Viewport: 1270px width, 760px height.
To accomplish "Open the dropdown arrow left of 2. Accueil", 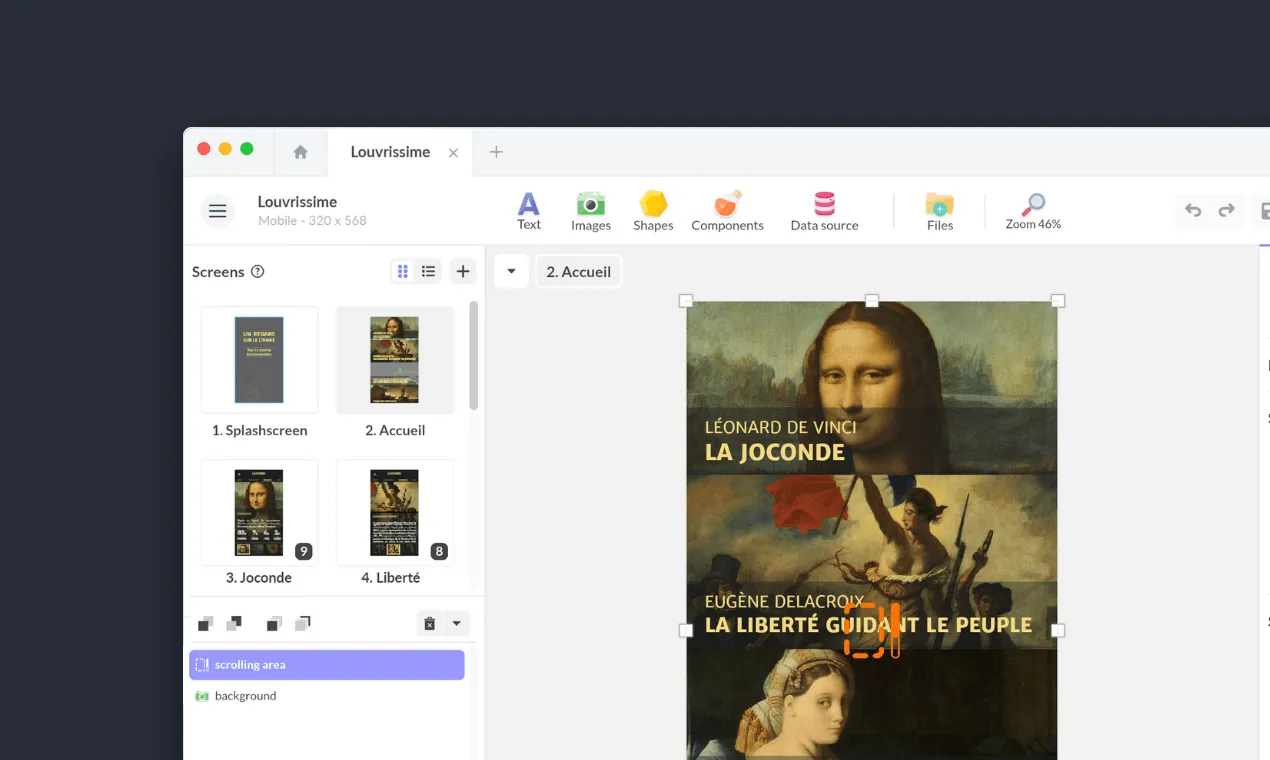I will coord(511,272).
